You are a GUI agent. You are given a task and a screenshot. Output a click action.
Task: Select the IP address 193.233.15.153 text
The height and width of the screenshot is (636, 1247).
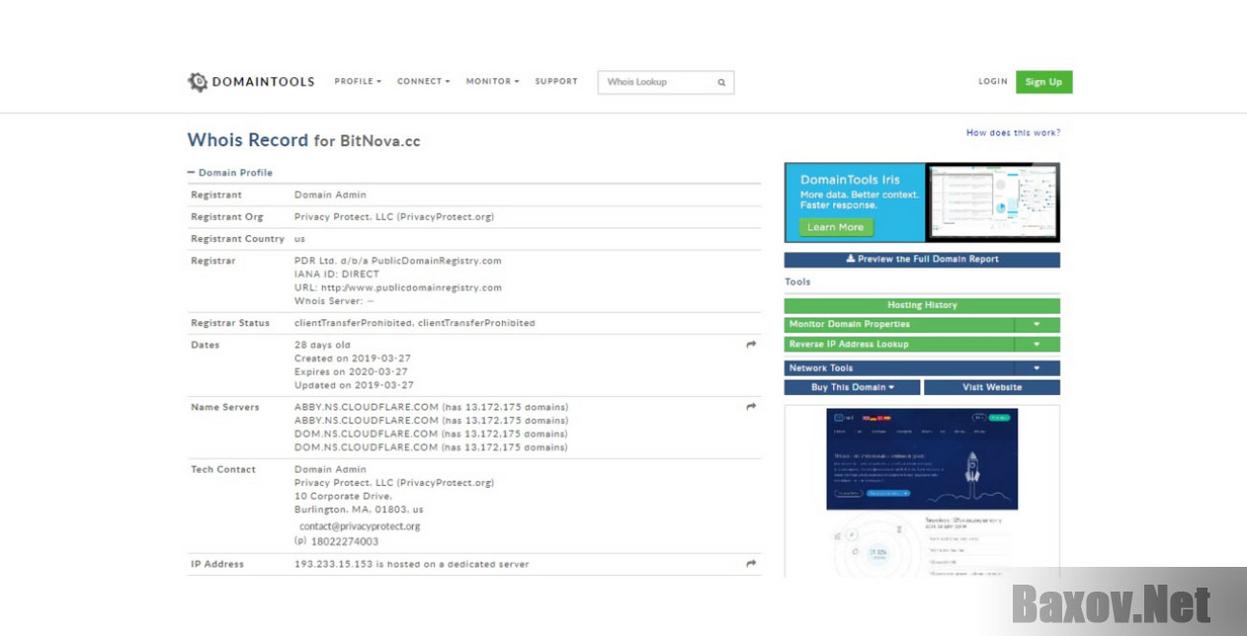[333, 564]
